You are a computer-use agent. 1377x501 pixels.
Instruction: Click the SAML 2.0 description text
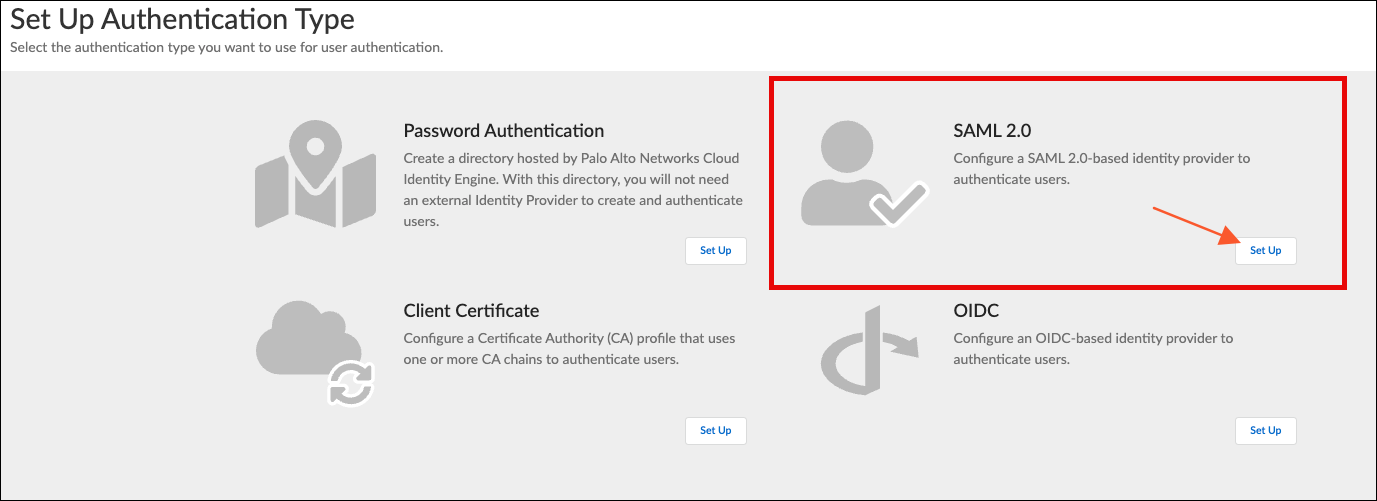click(x=1101, y=169)
